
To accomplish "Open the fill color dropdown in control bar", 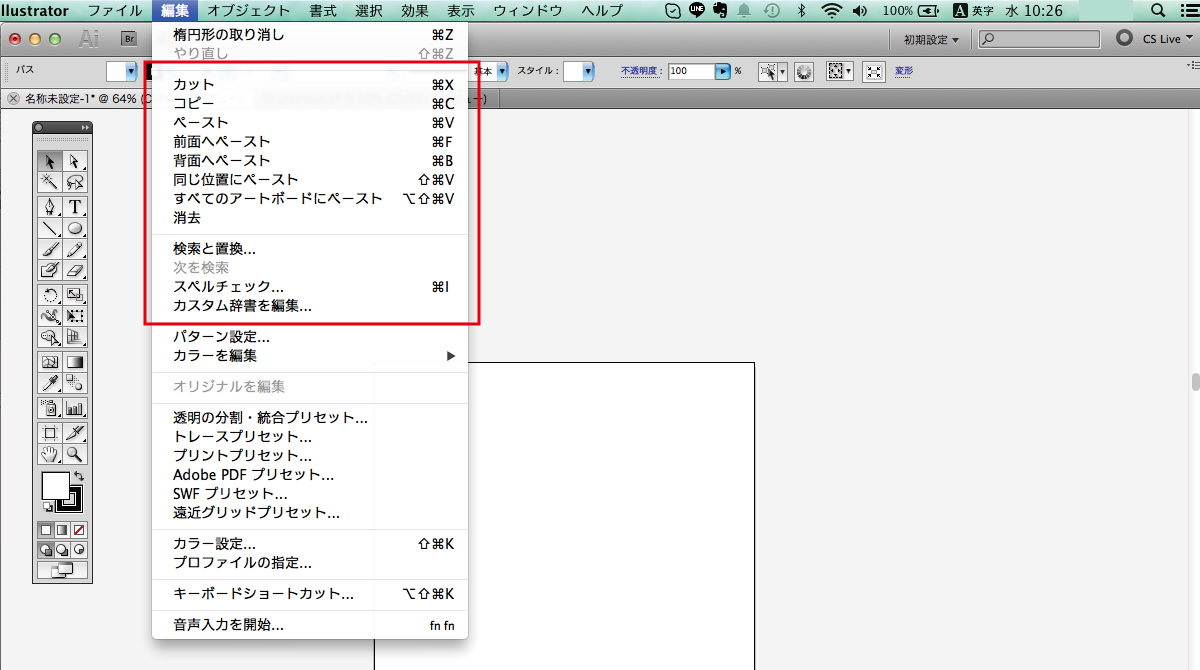I will (130, 72).
